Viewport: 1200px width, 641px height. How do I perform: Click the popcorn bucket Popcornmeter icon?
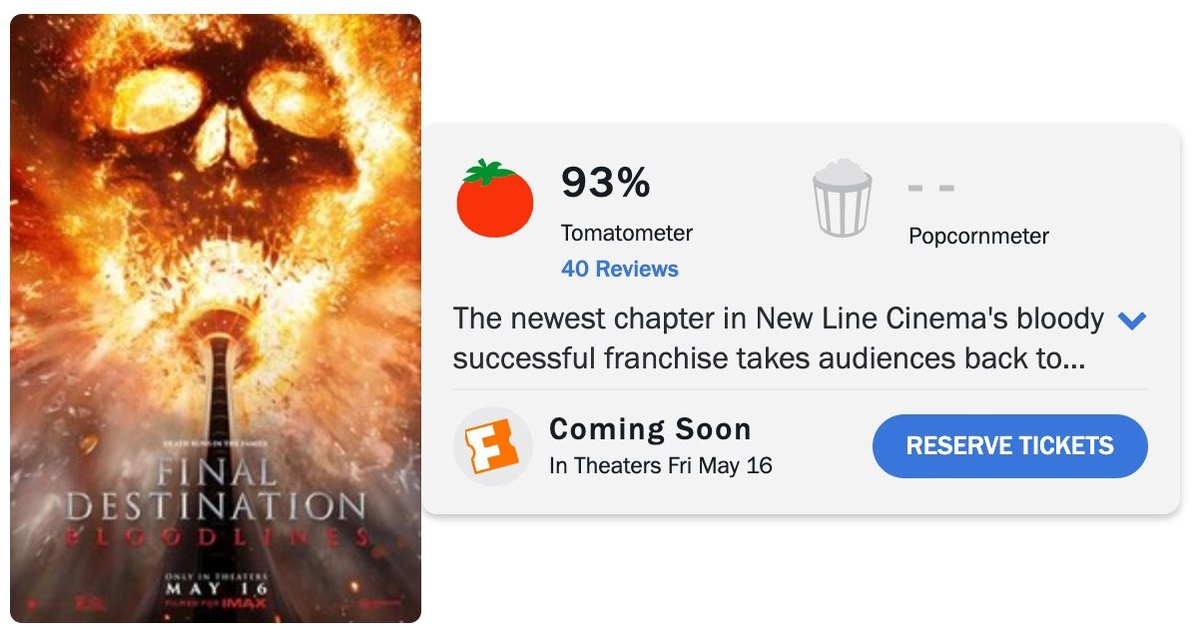[842, 198]
